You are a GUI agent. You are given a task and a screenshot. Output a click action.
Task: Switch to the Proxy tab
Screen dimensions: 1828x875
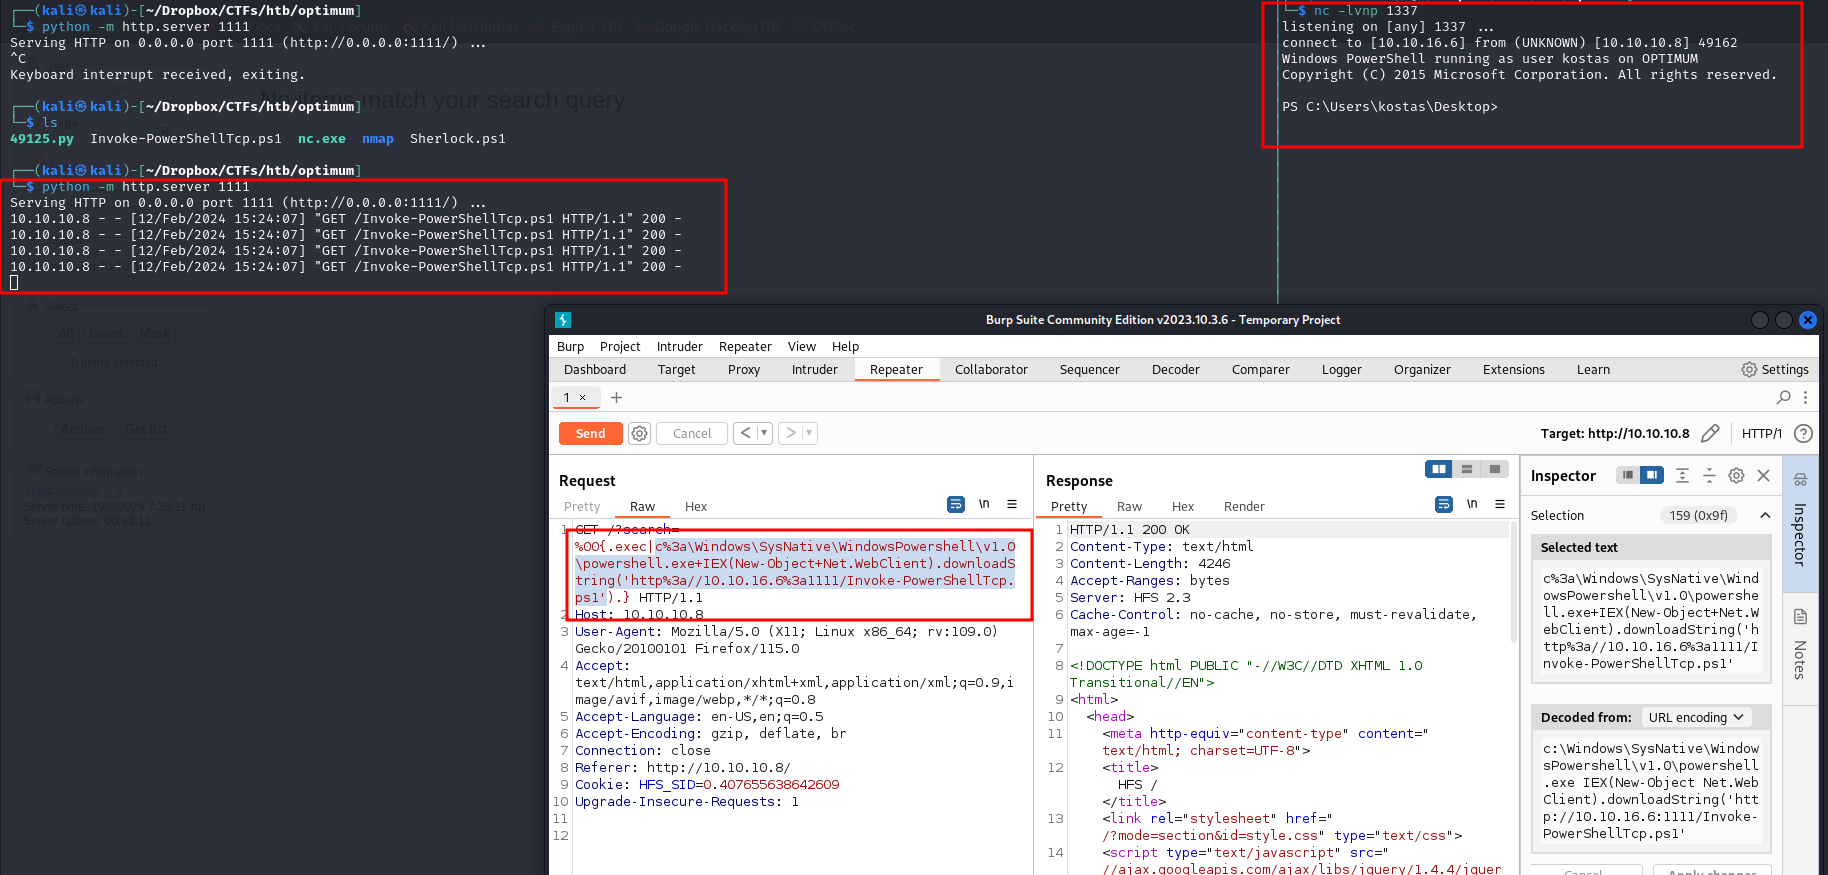(744, 369)
